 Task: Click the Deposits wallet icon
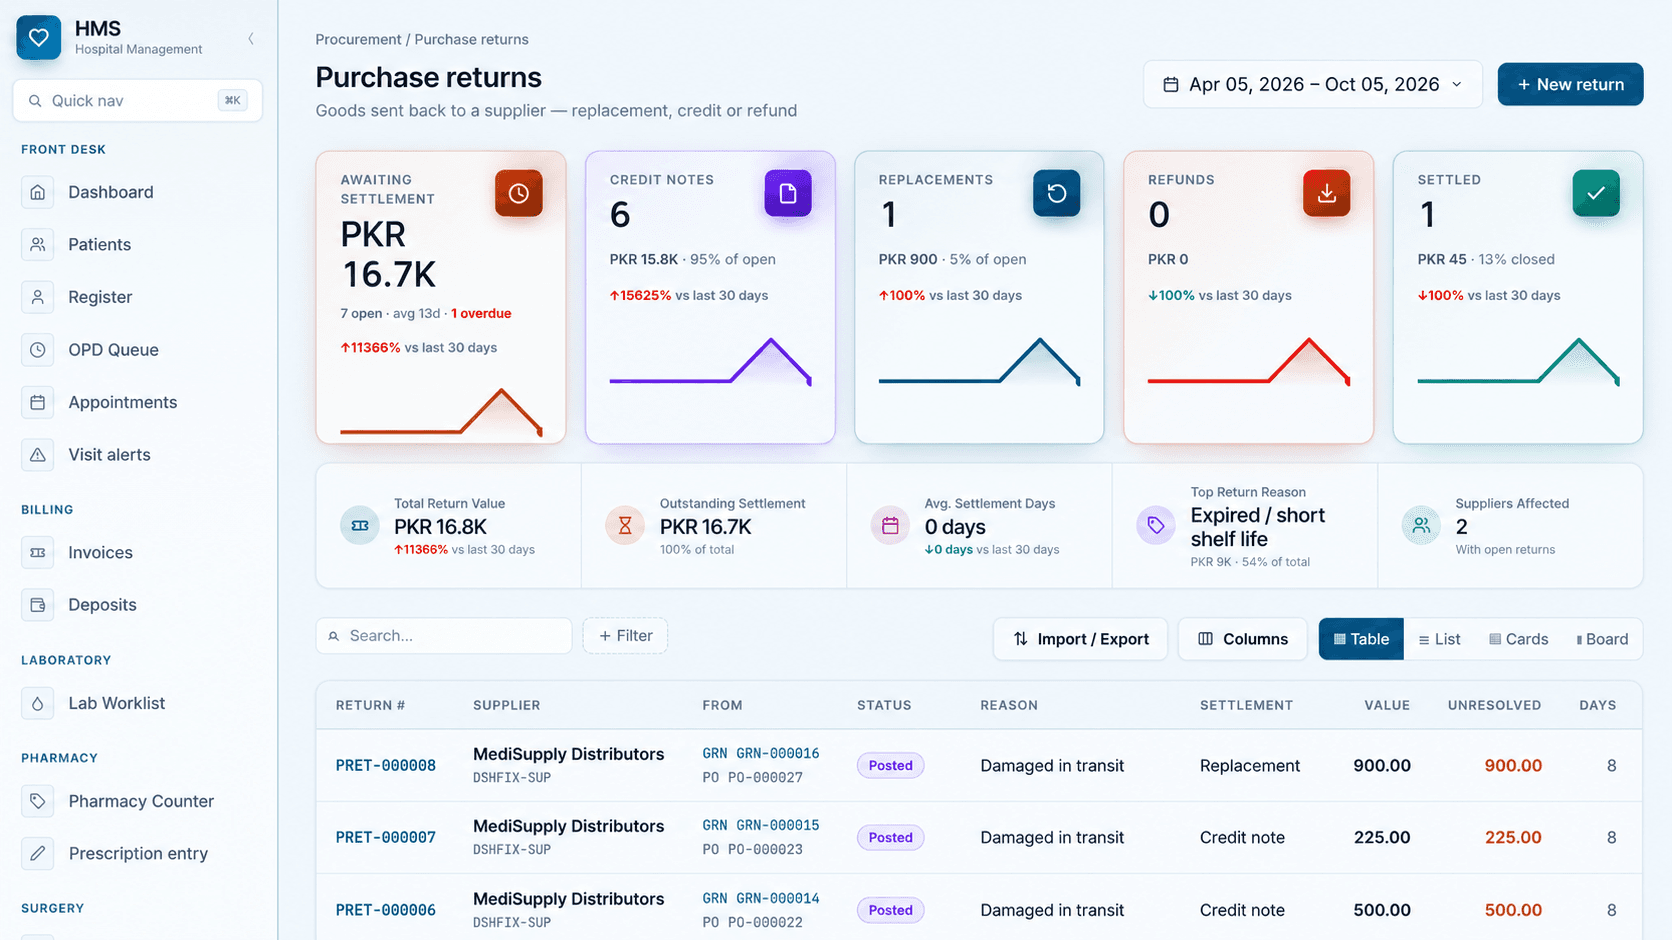point(38,605)
